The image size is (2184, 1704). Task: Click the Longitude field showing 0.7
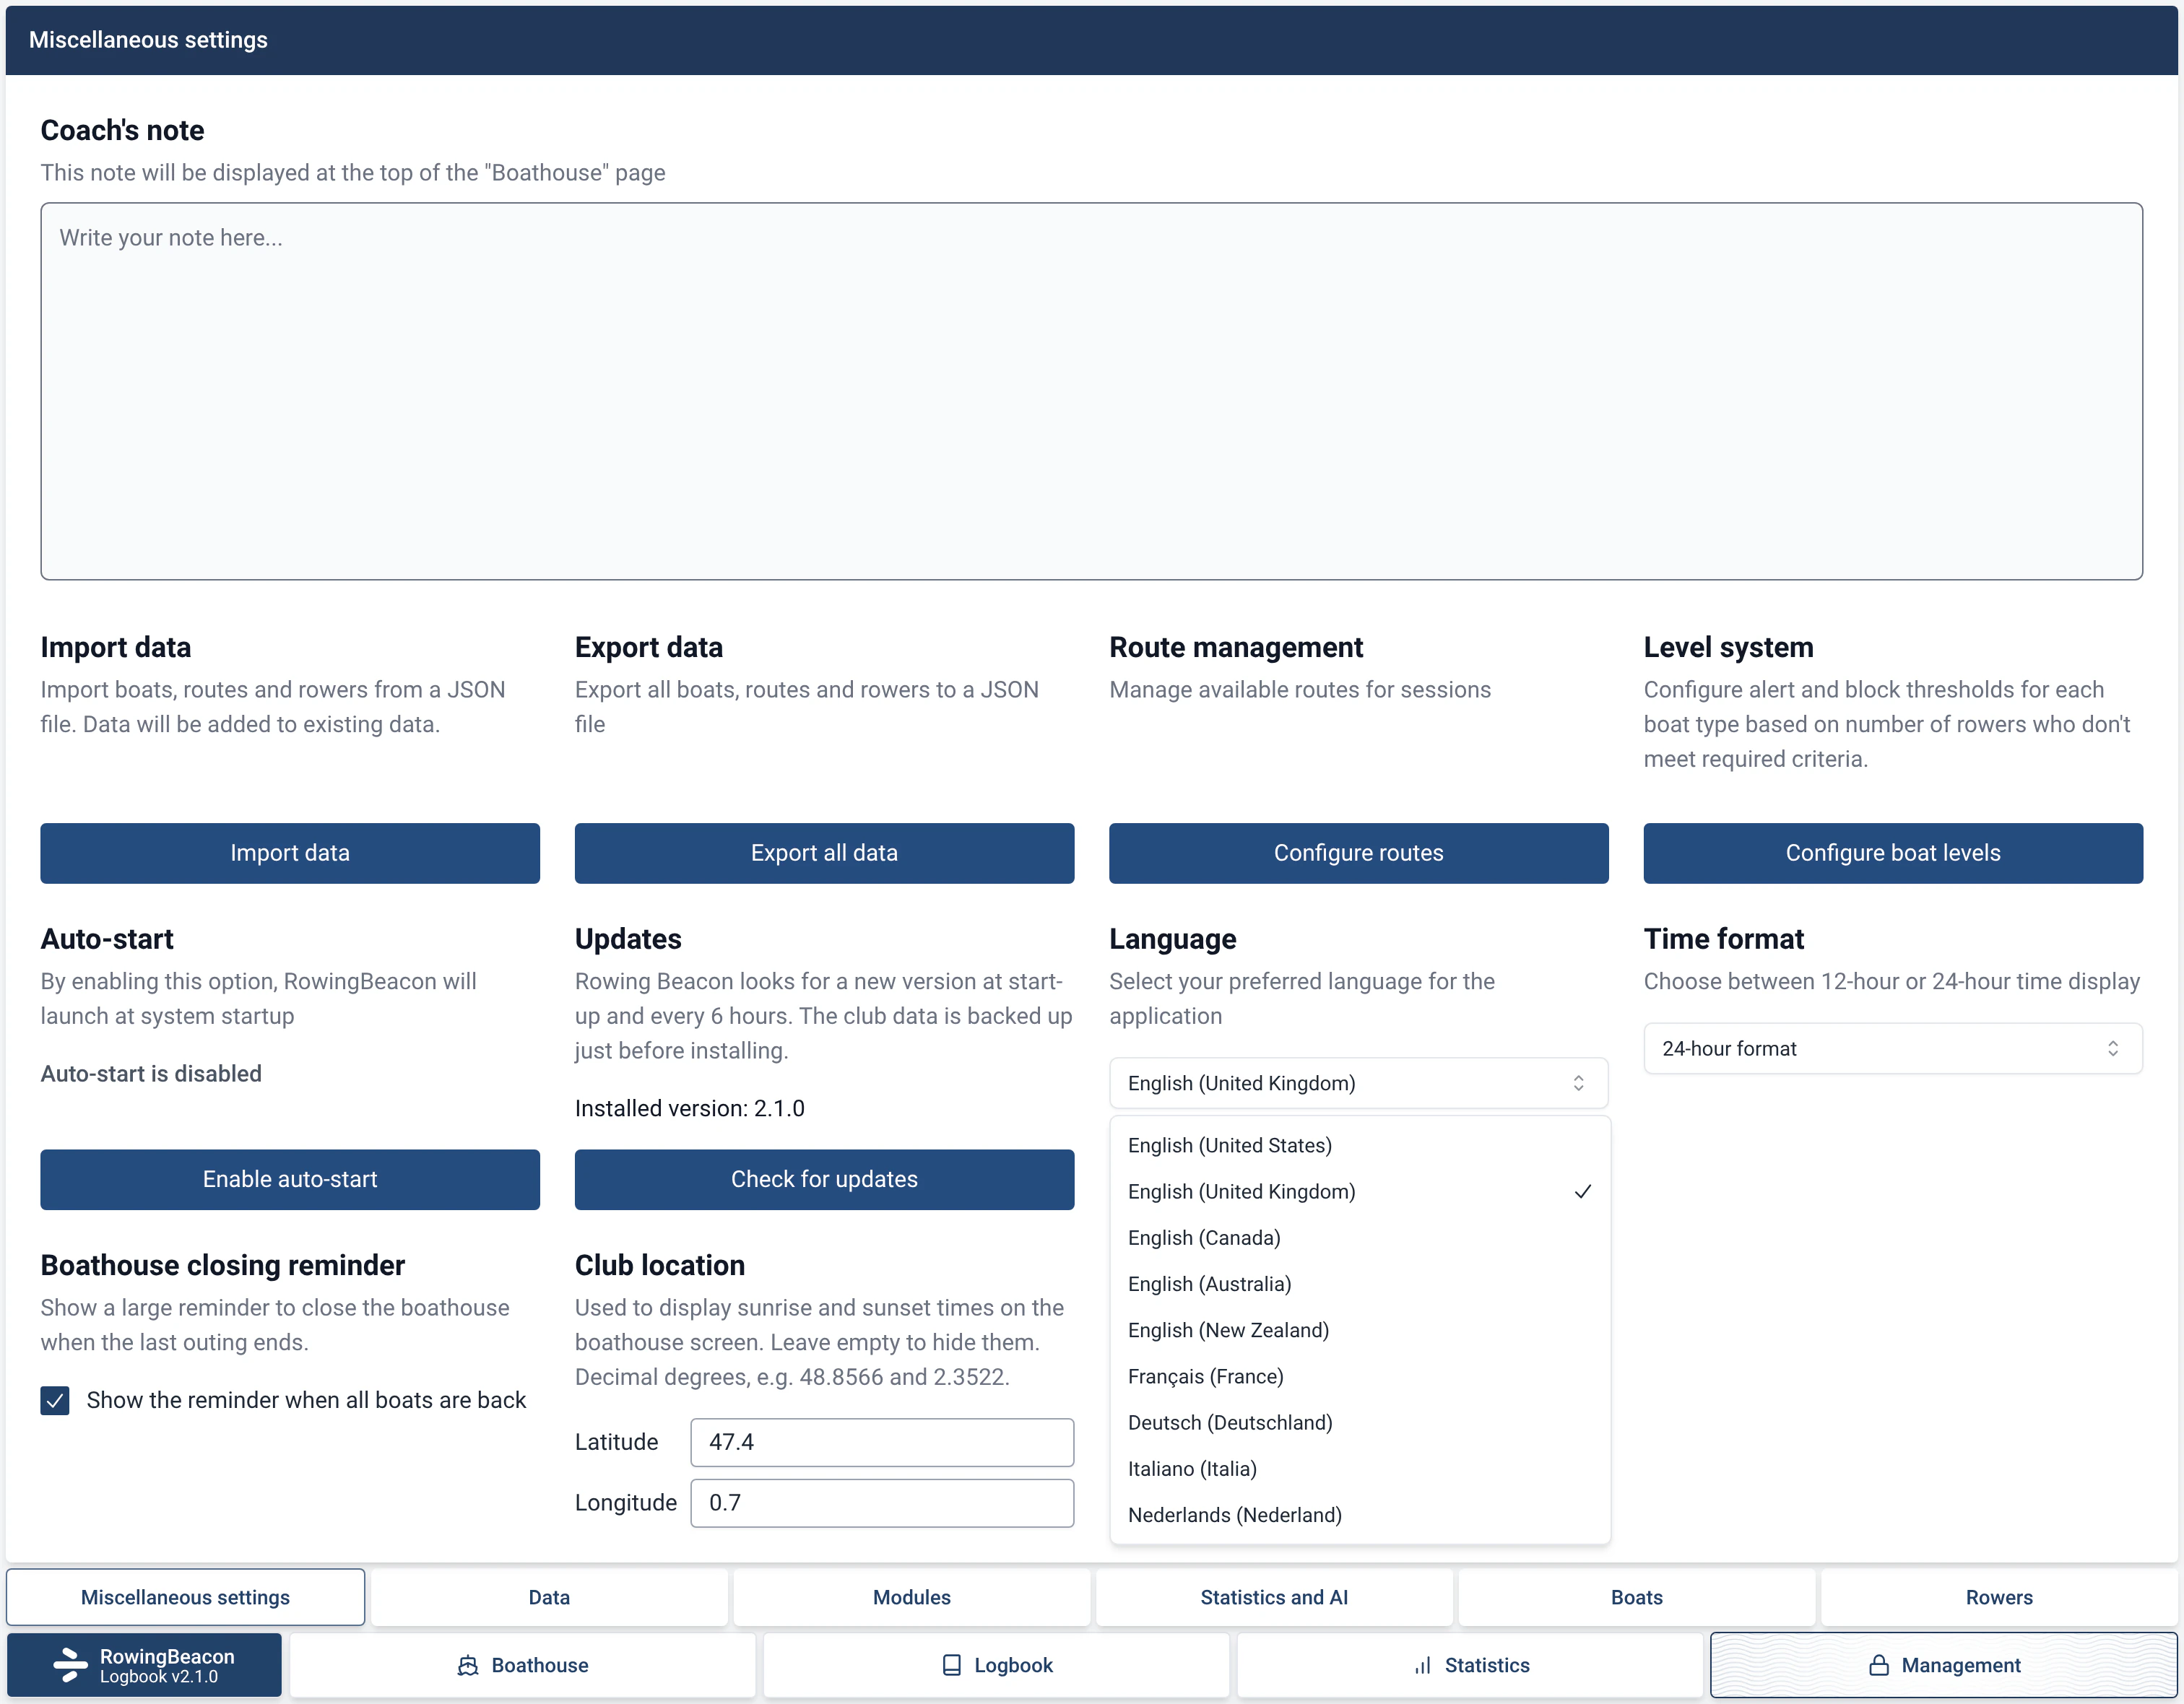[882, 1504]
